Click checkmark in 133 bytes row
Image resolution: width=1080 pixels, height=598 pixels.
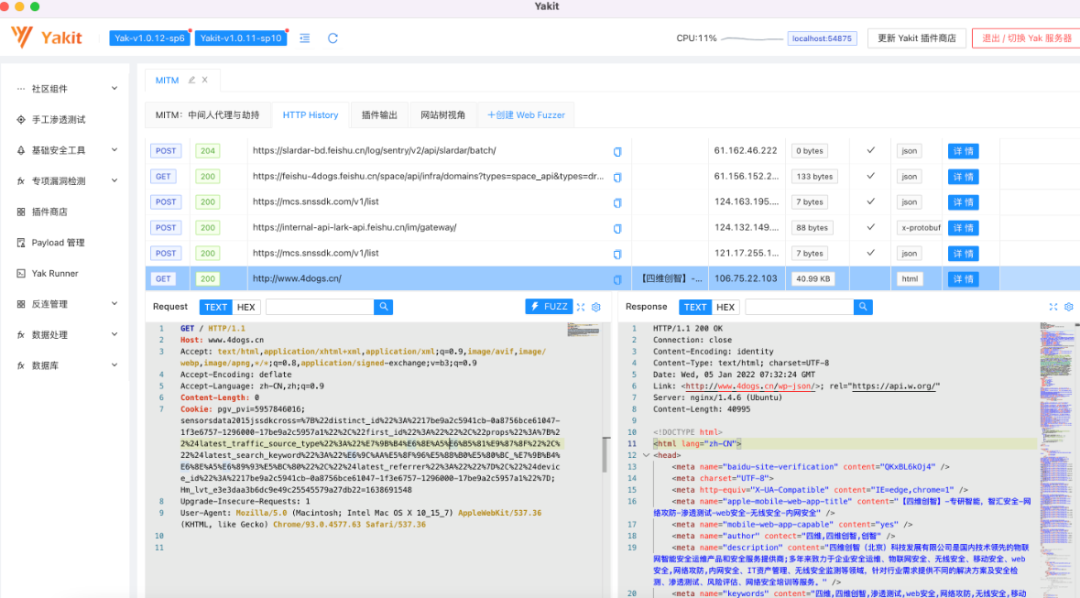(x=871, y=176)
